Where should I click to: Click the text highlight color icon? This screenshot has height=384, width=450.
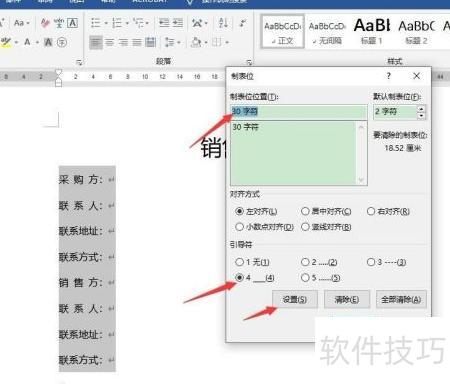(x=6, y=42)
